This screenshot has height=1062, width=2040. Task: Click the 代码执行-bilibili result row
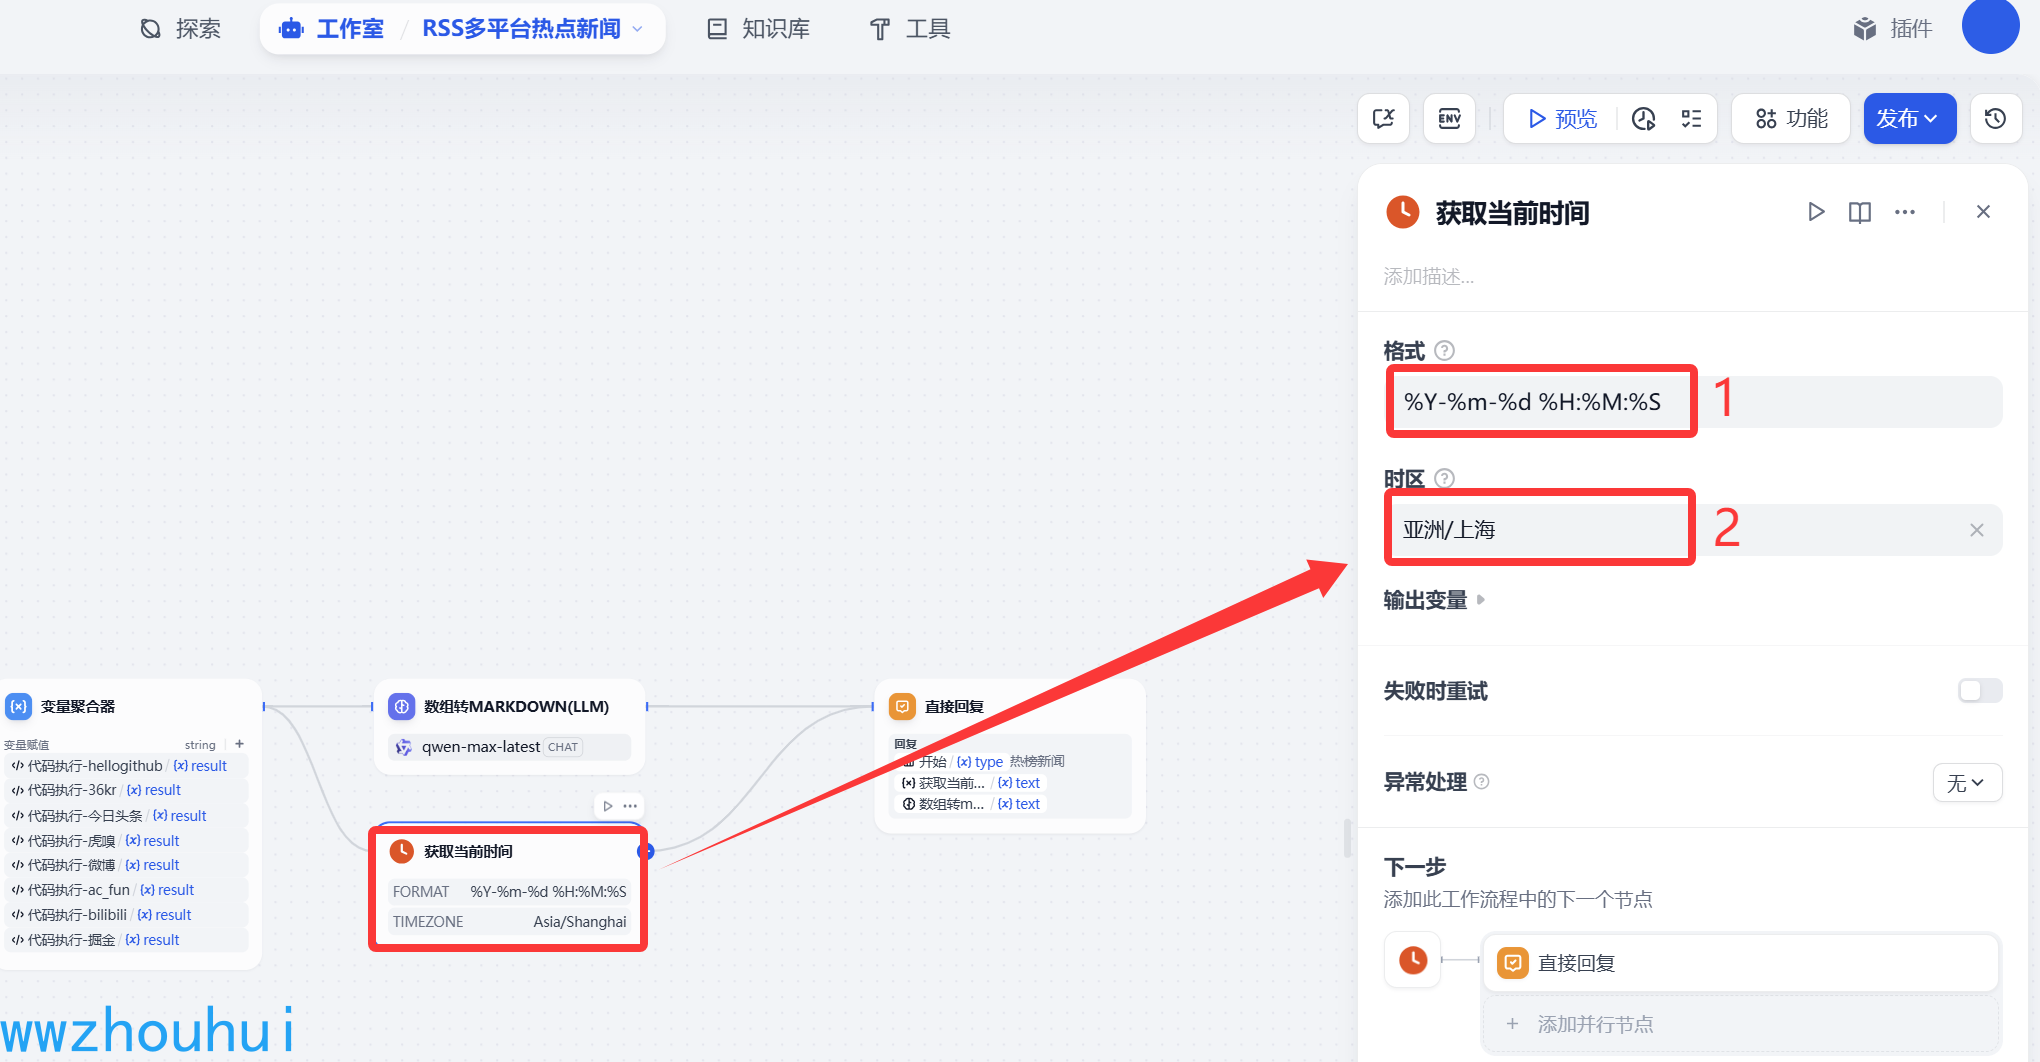pos(126,915)
